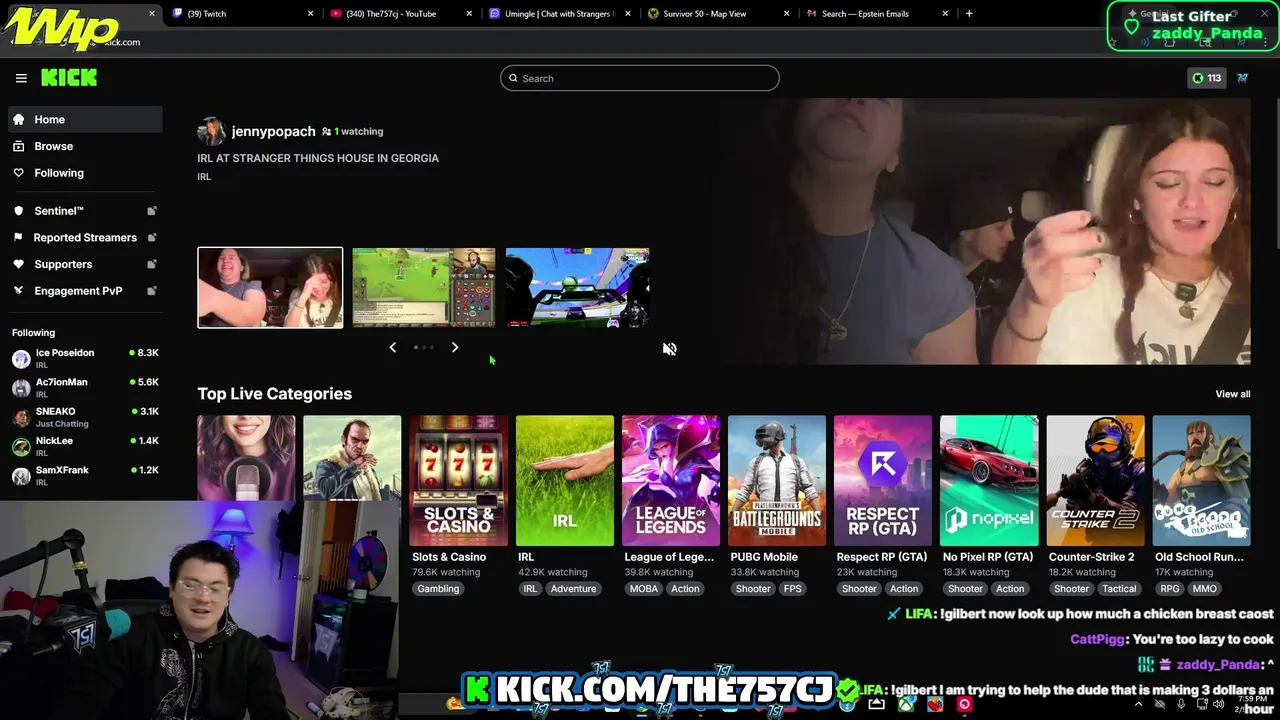The image size is (1280, 720).
Task: Click the Reported Streamers flag icon
Action: coord(19,238)
